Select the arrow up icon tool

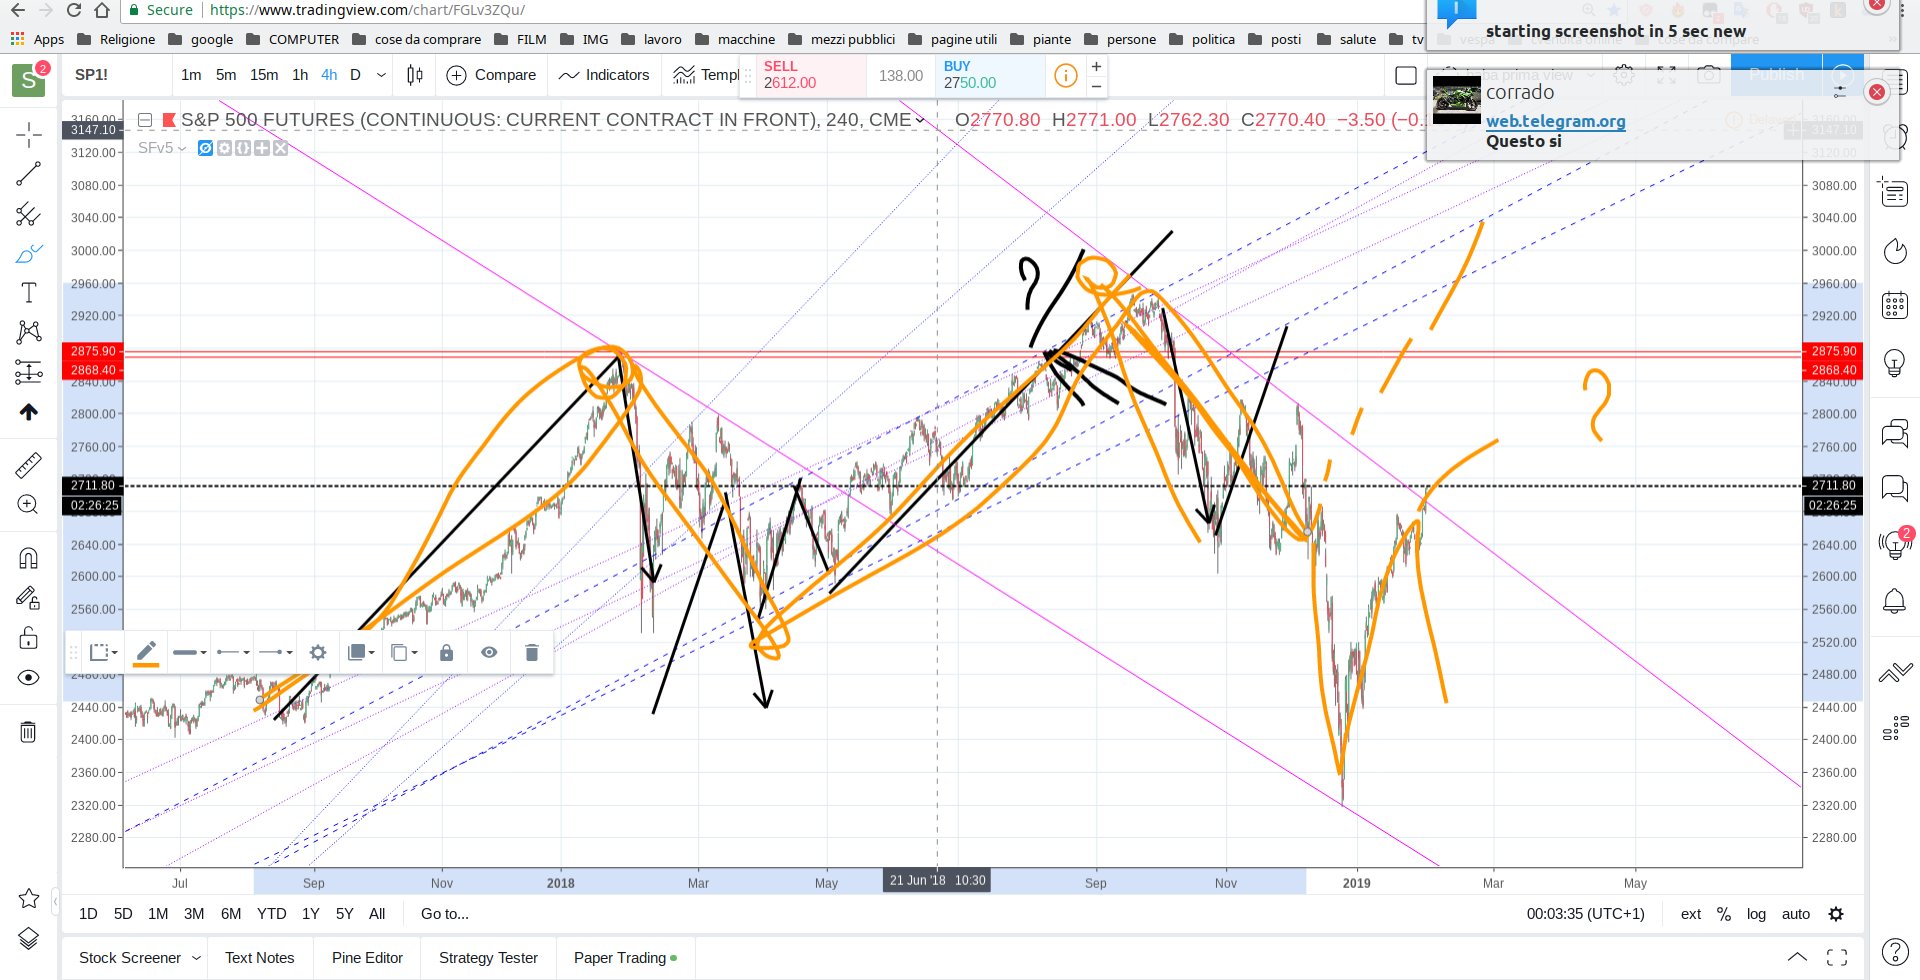29,412
